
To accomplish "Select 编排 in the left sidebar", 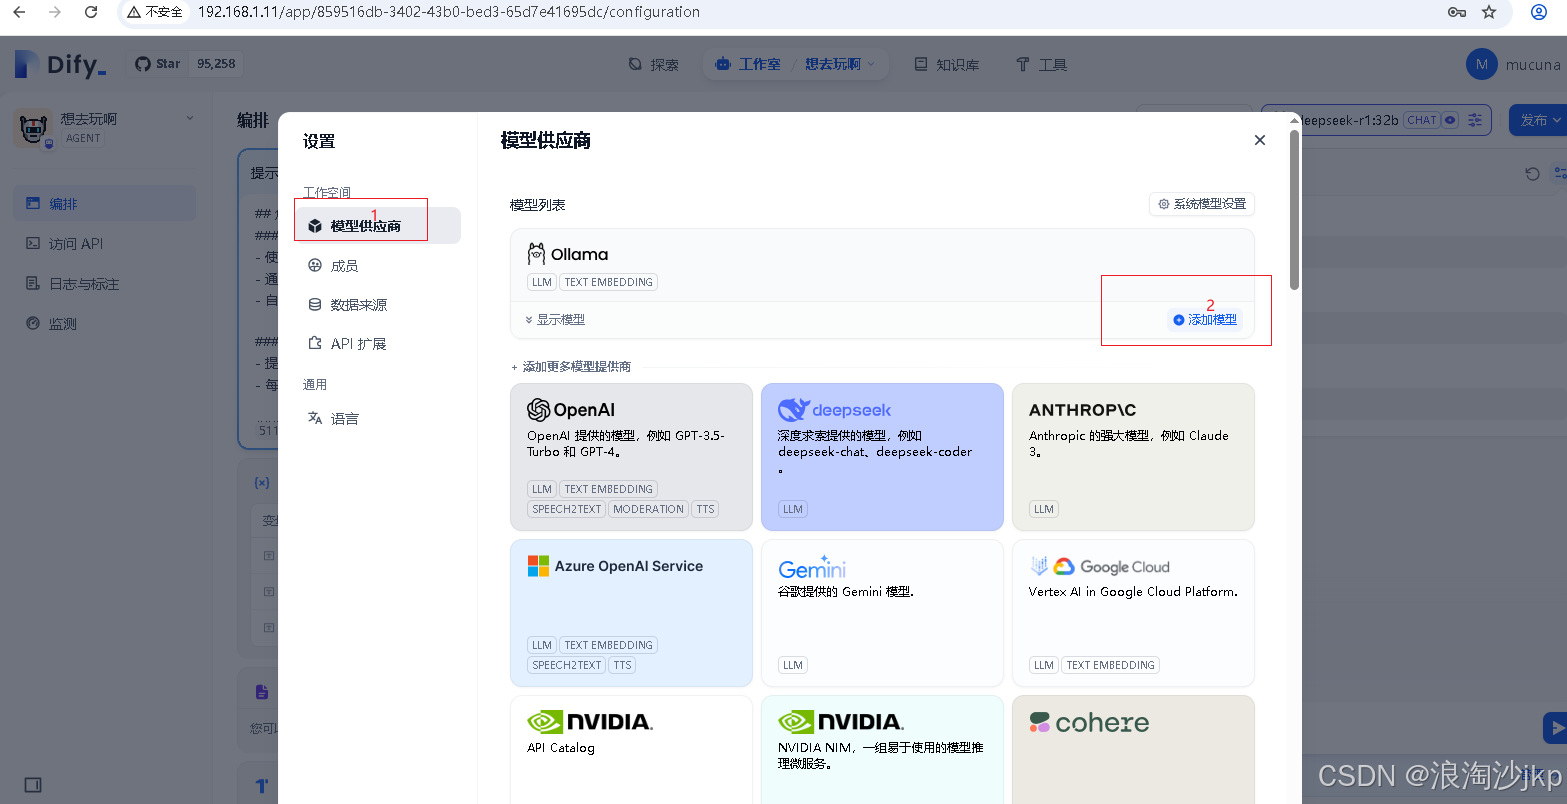I will 104,204.
